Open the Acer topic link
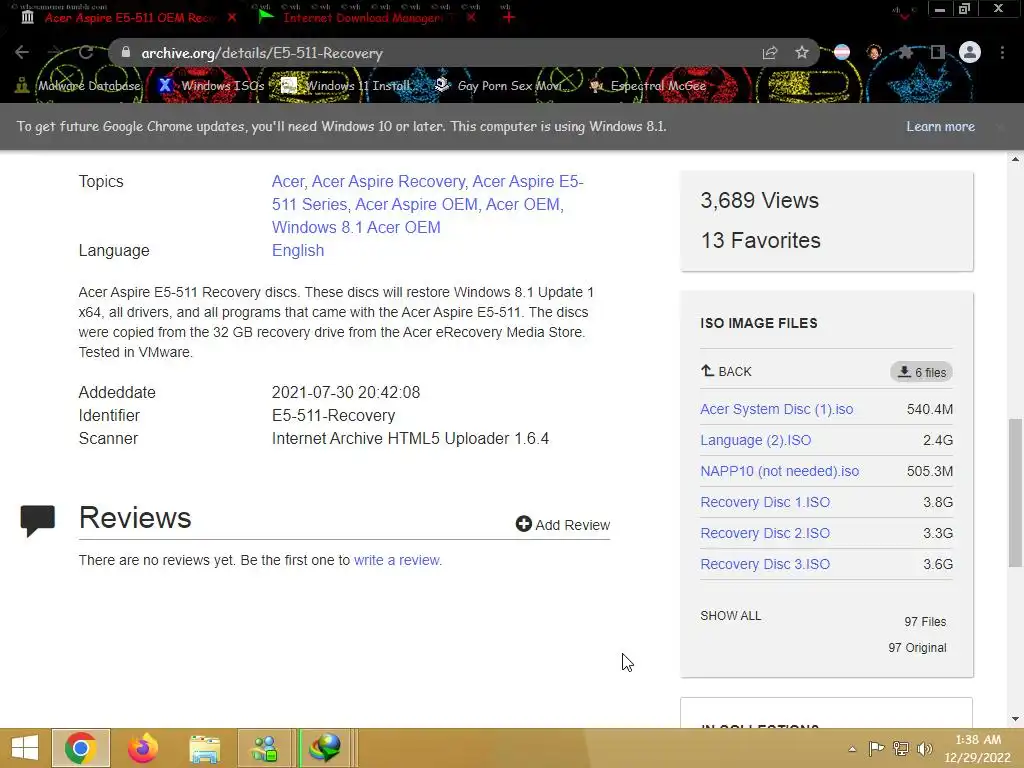1024x768 pixels. tap(288, 182)
